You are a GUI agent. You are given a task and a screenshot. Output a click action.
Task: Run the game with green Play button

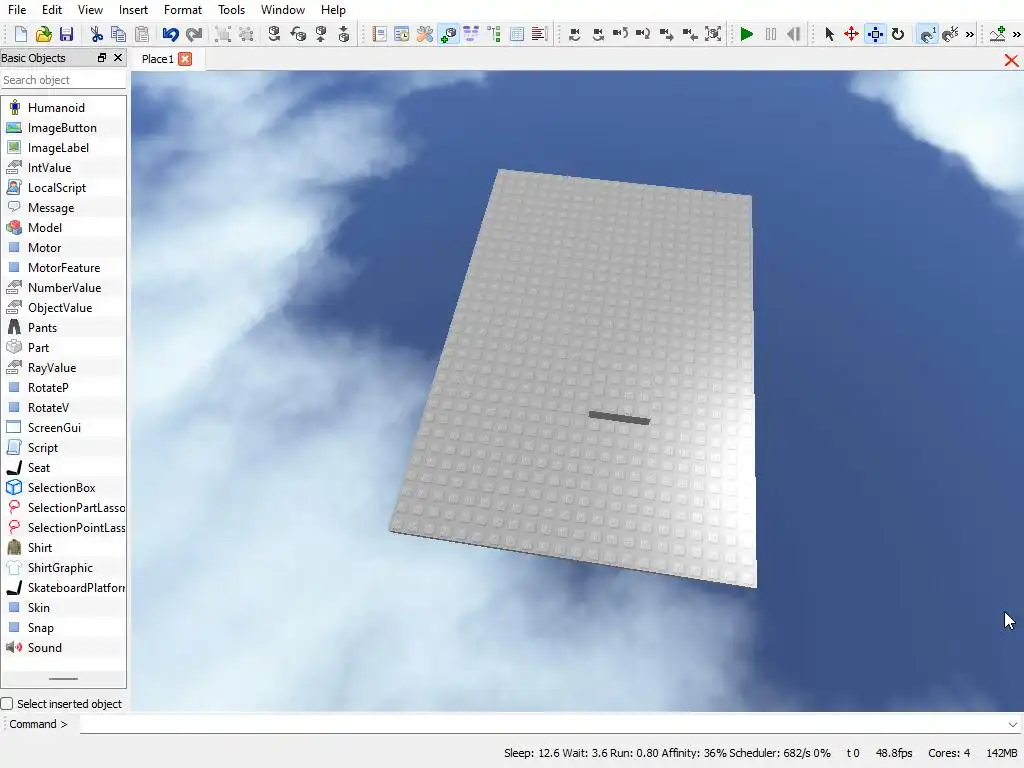746,34
